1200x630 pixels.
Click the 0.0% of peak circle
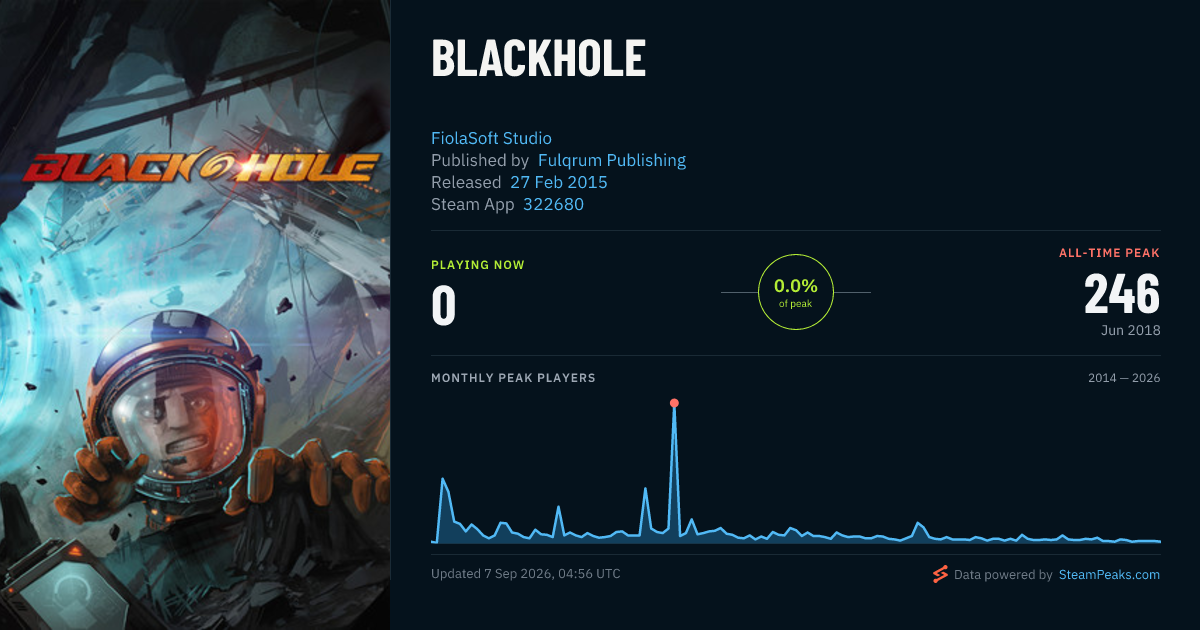click(796, 292)
